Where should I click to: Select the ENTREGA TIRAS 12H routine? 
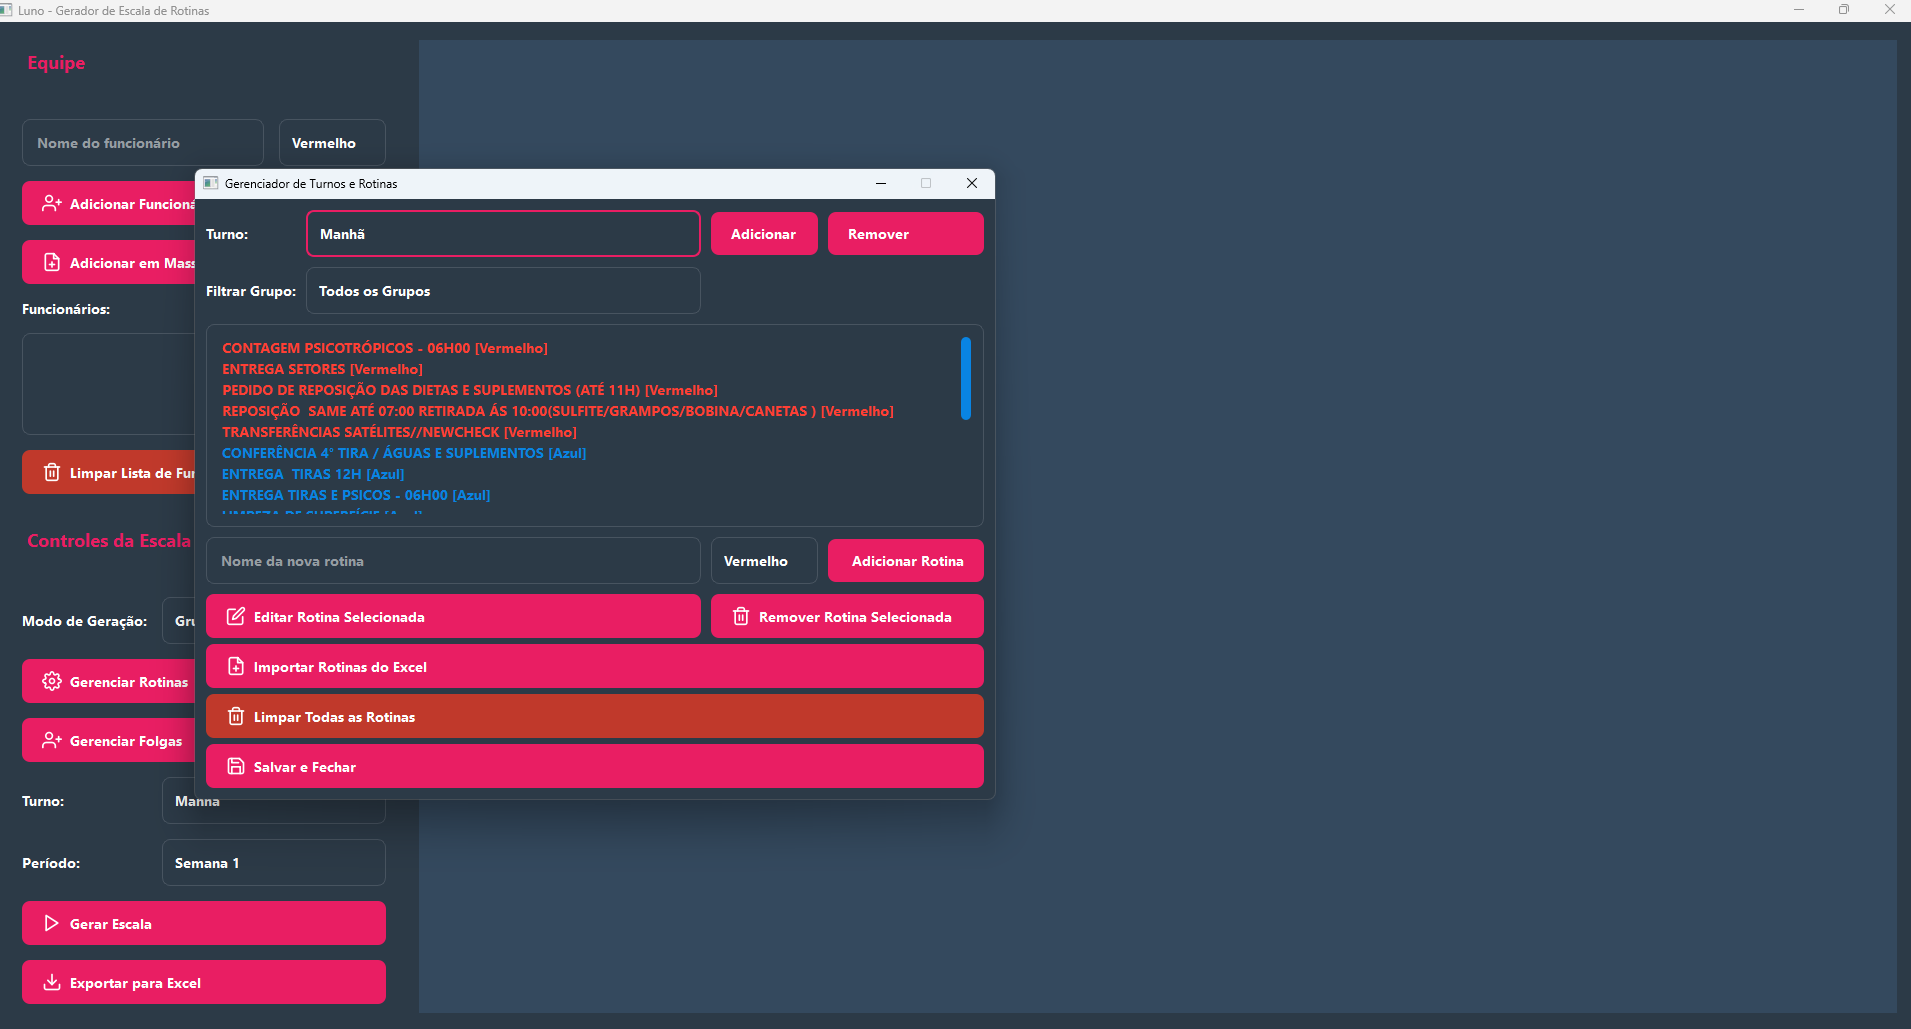coord(313,474)
